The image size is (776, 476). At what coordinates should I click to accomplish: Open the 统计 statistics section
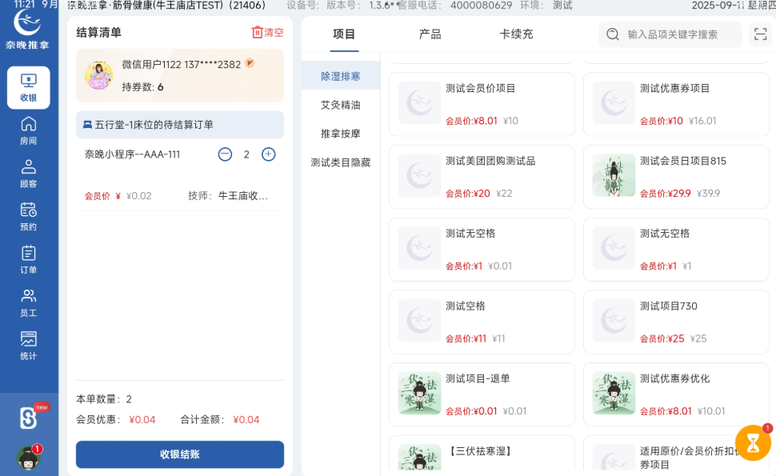[28, 345]
